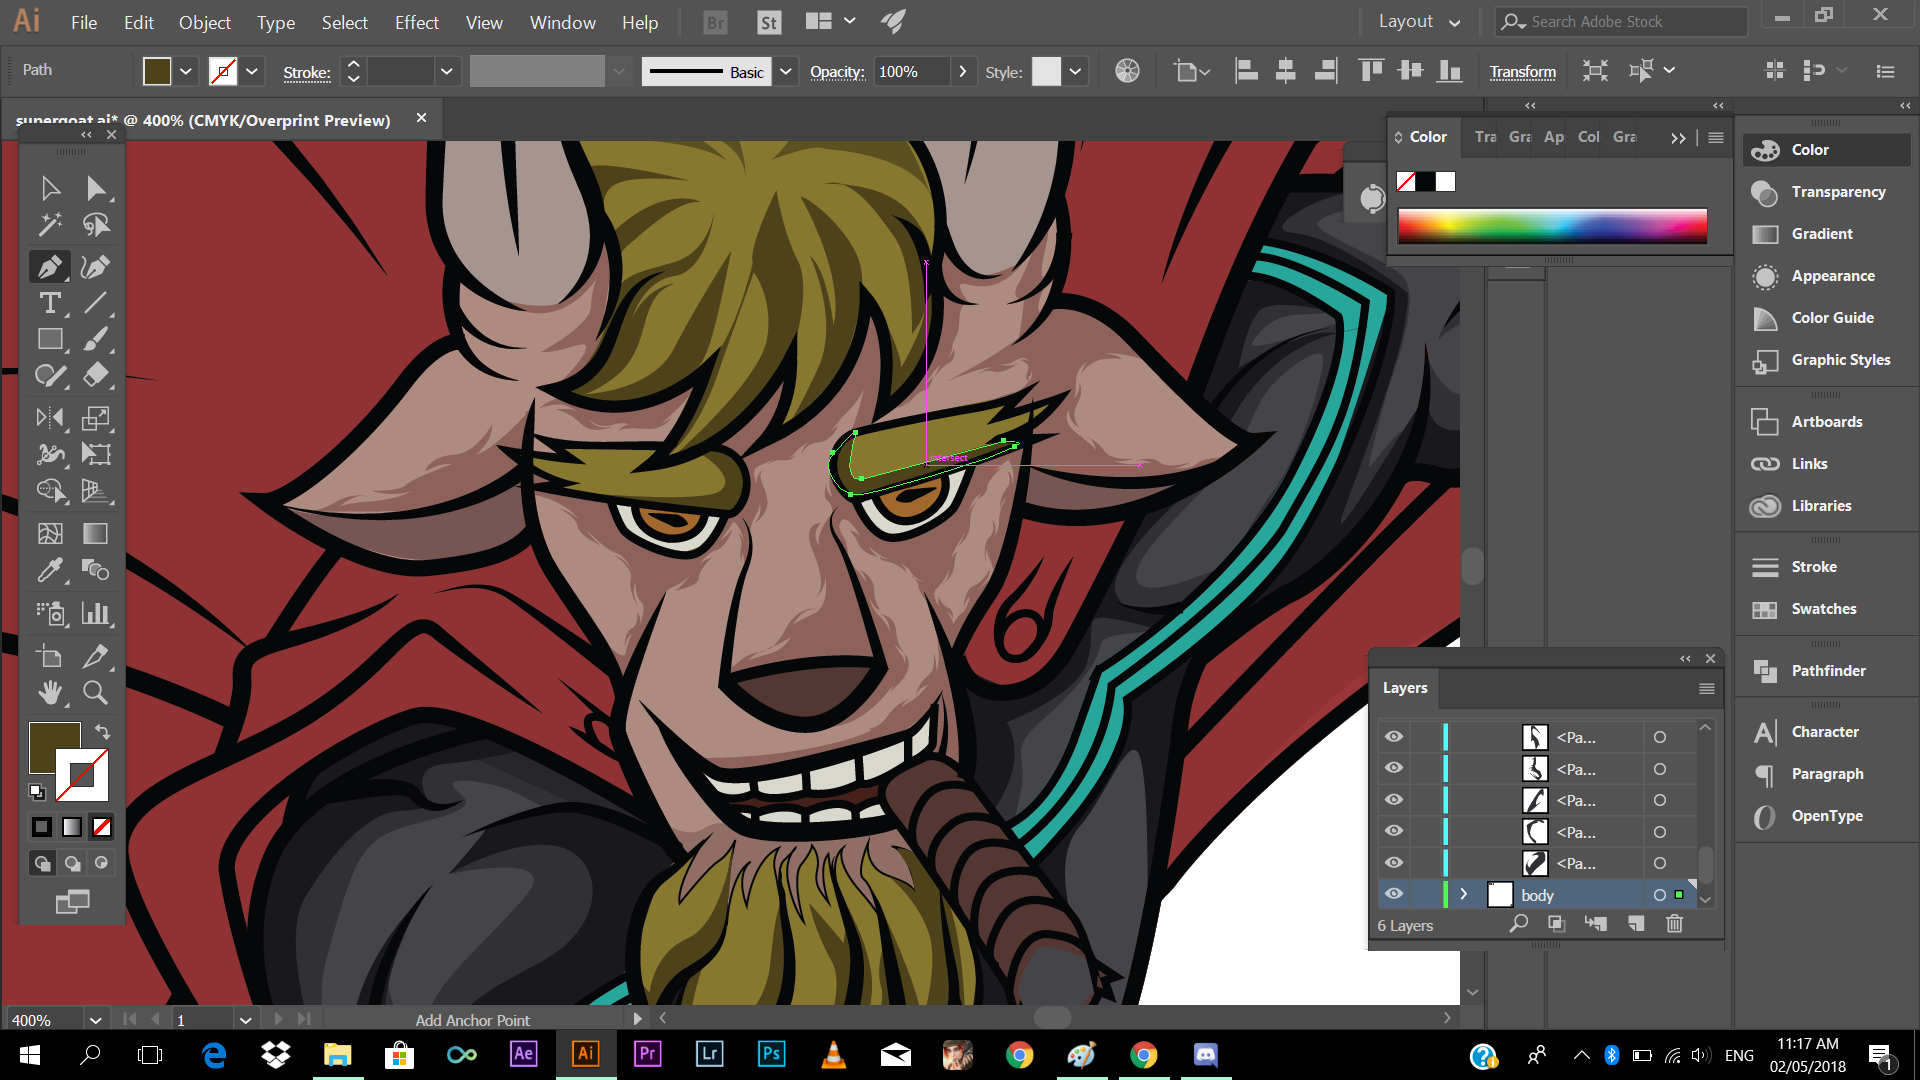Delete selection with Layers trash icon

[x=1675, y=924]
